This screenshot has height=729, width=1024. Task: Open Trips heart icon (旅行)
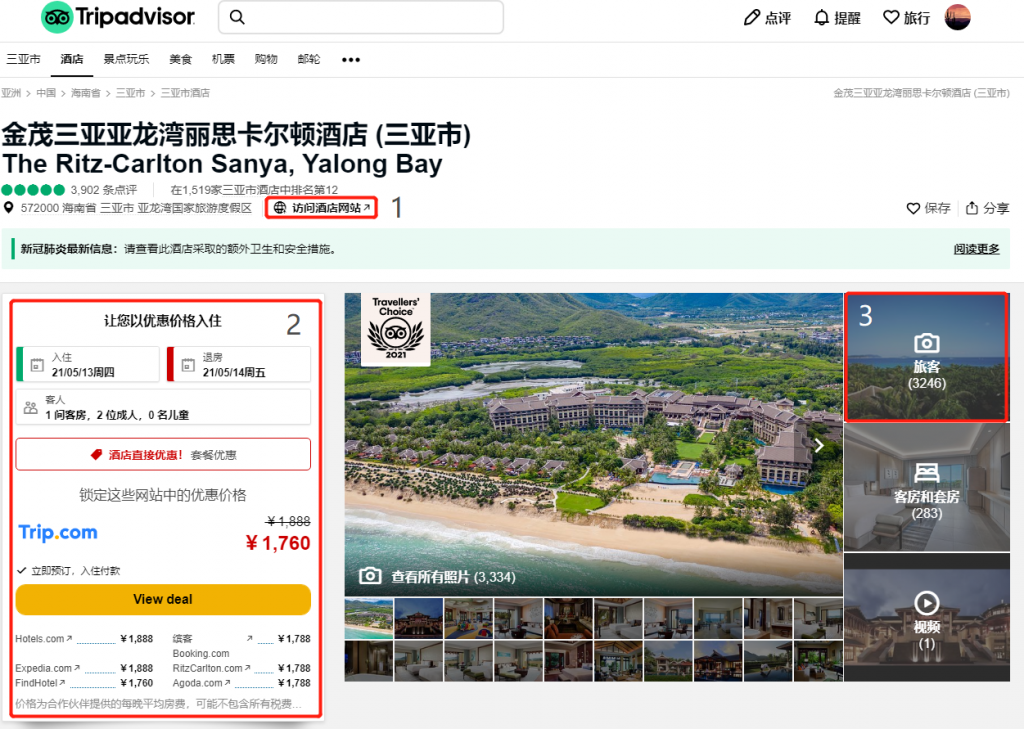coord(891,17)
